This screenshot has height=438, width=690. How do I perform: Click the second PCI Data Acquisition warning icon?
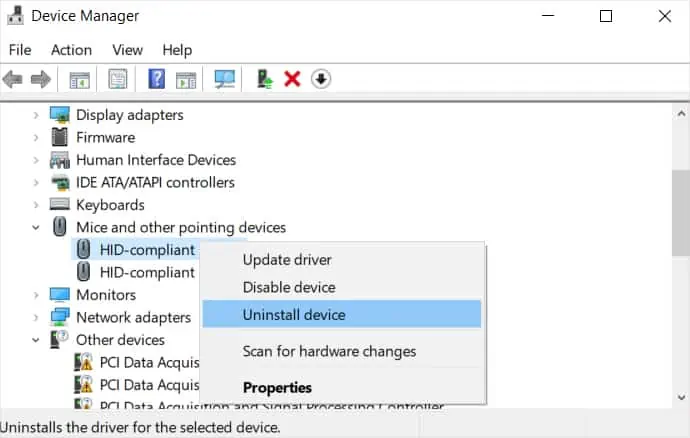(83, 384)
